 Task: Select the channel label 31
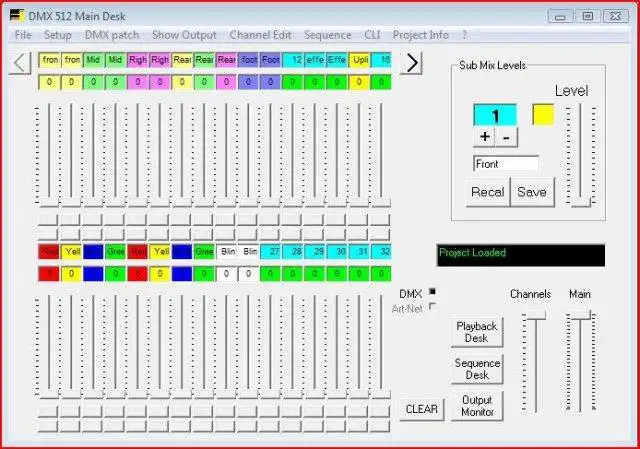359,251
